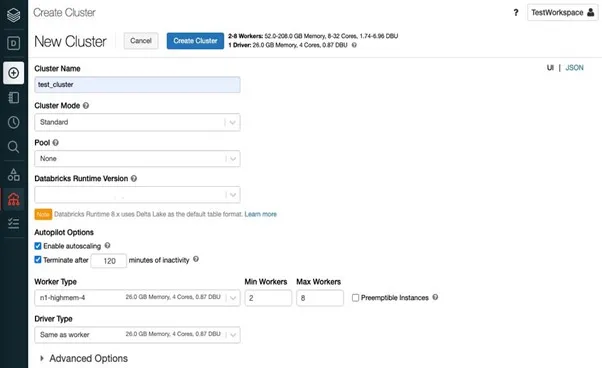Click the user profile icon beside TestWorkspace

(590, 12)
